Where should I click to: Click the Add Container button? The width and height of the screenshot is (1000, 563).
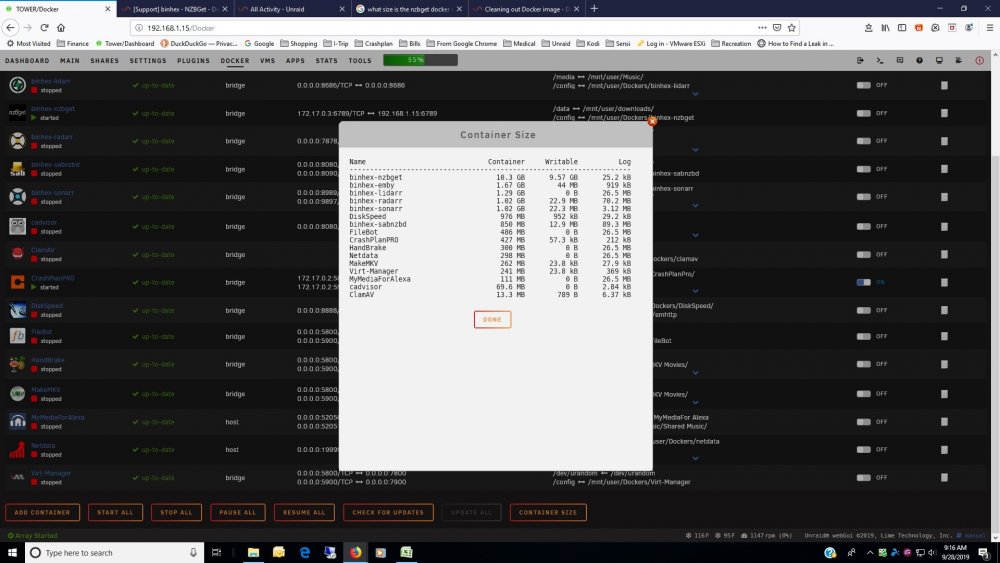[42, 512]
